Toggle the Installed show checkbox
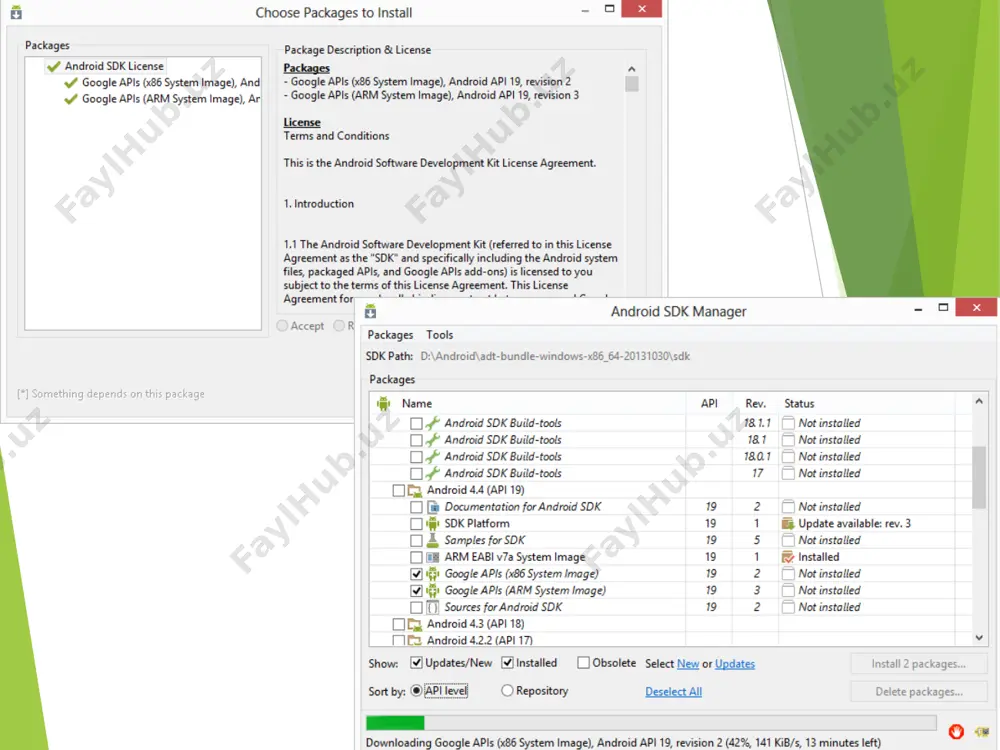This screenshot has width=1000, height=750. click(x=508, y=663)
